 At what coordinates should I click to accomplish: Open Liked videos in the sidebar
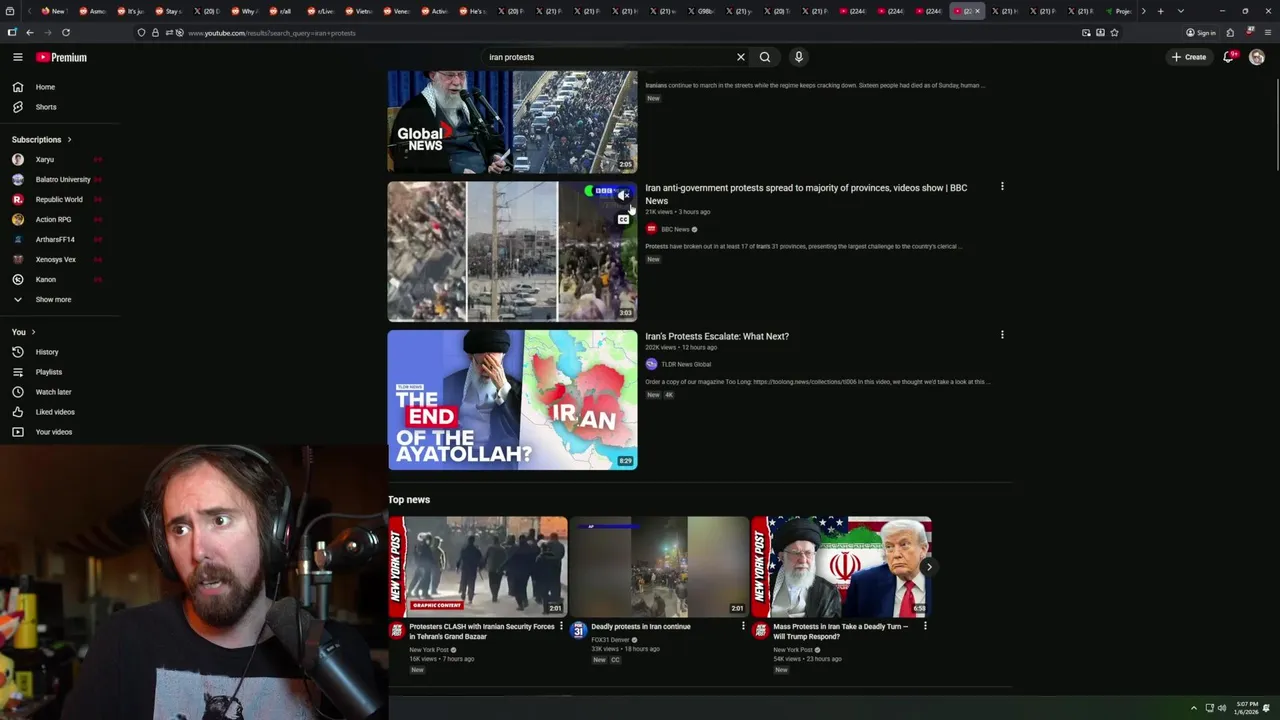60,412
